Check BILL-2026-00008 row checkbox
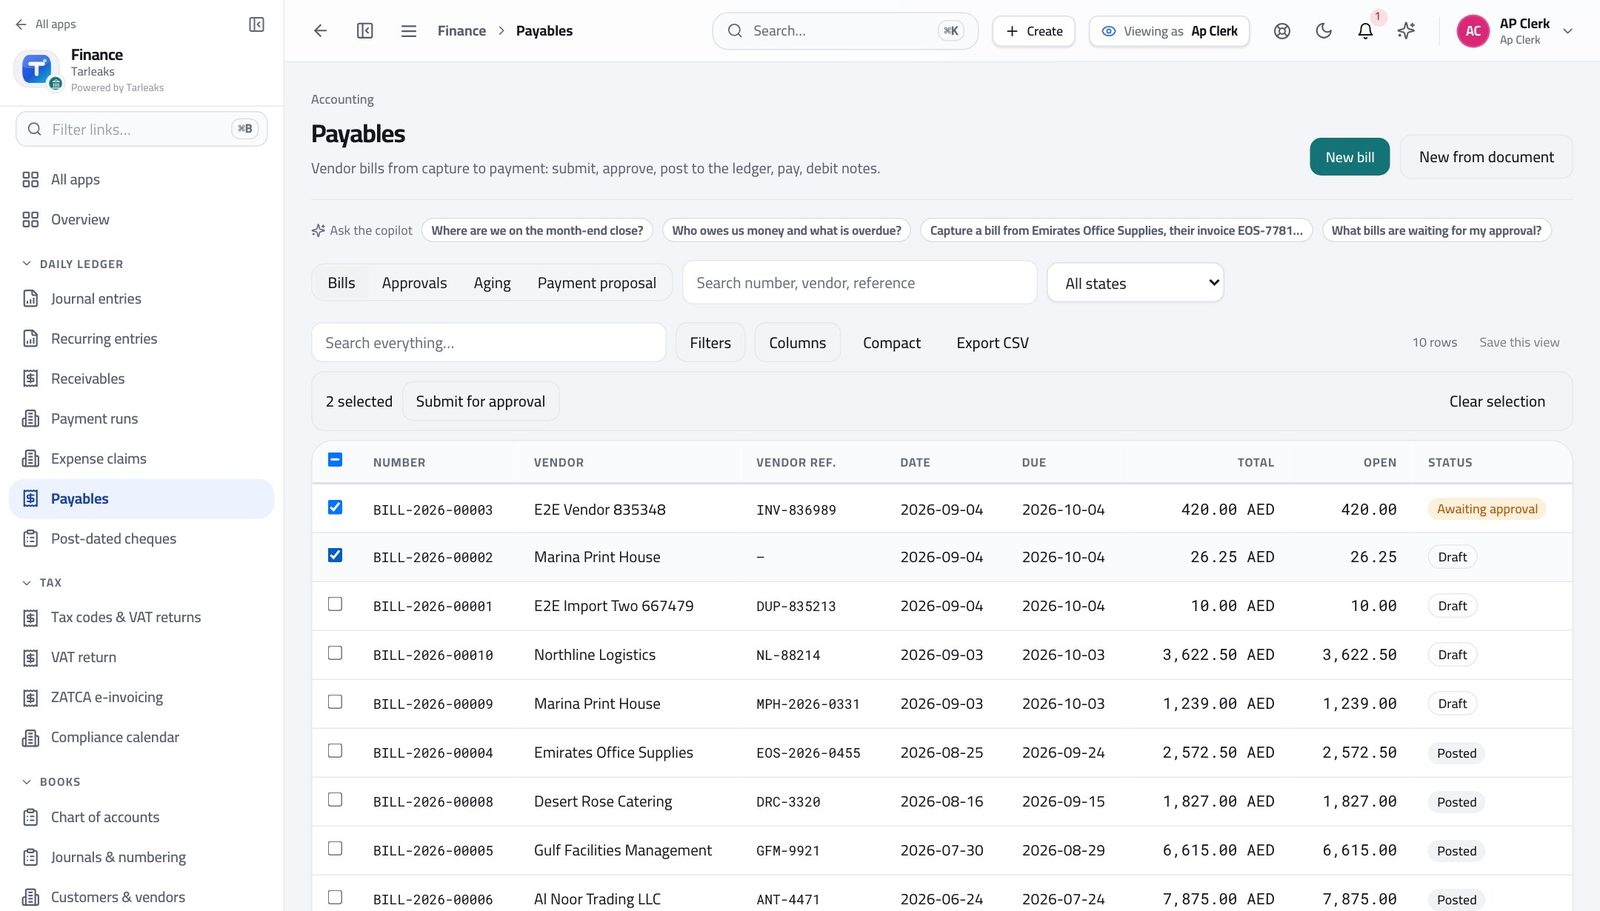The width and height of the screenshot is (1600, 911). 335,800
